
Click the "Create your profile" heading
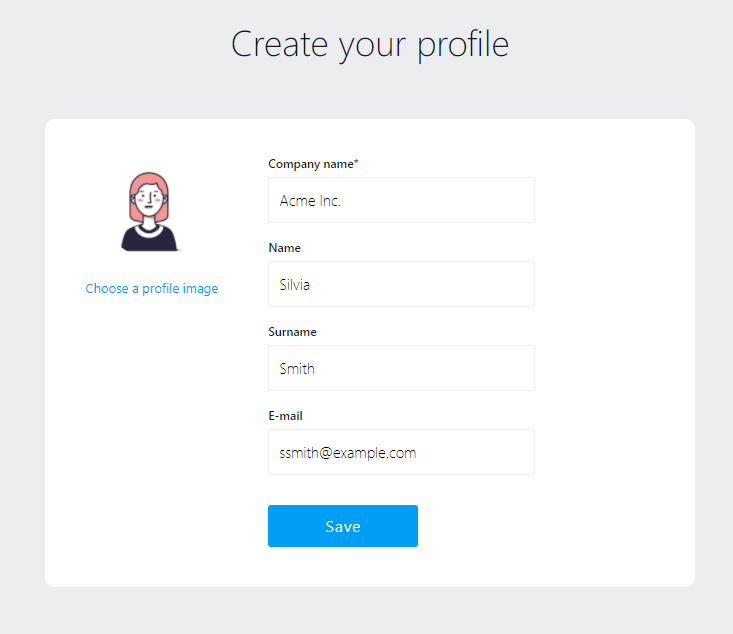(370, 45)
